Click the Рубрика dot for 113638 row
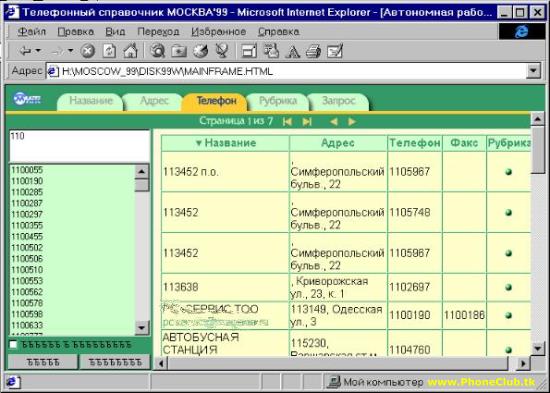Image resolution: width=550 pixels, height=393 pixels. coord(509,287)
